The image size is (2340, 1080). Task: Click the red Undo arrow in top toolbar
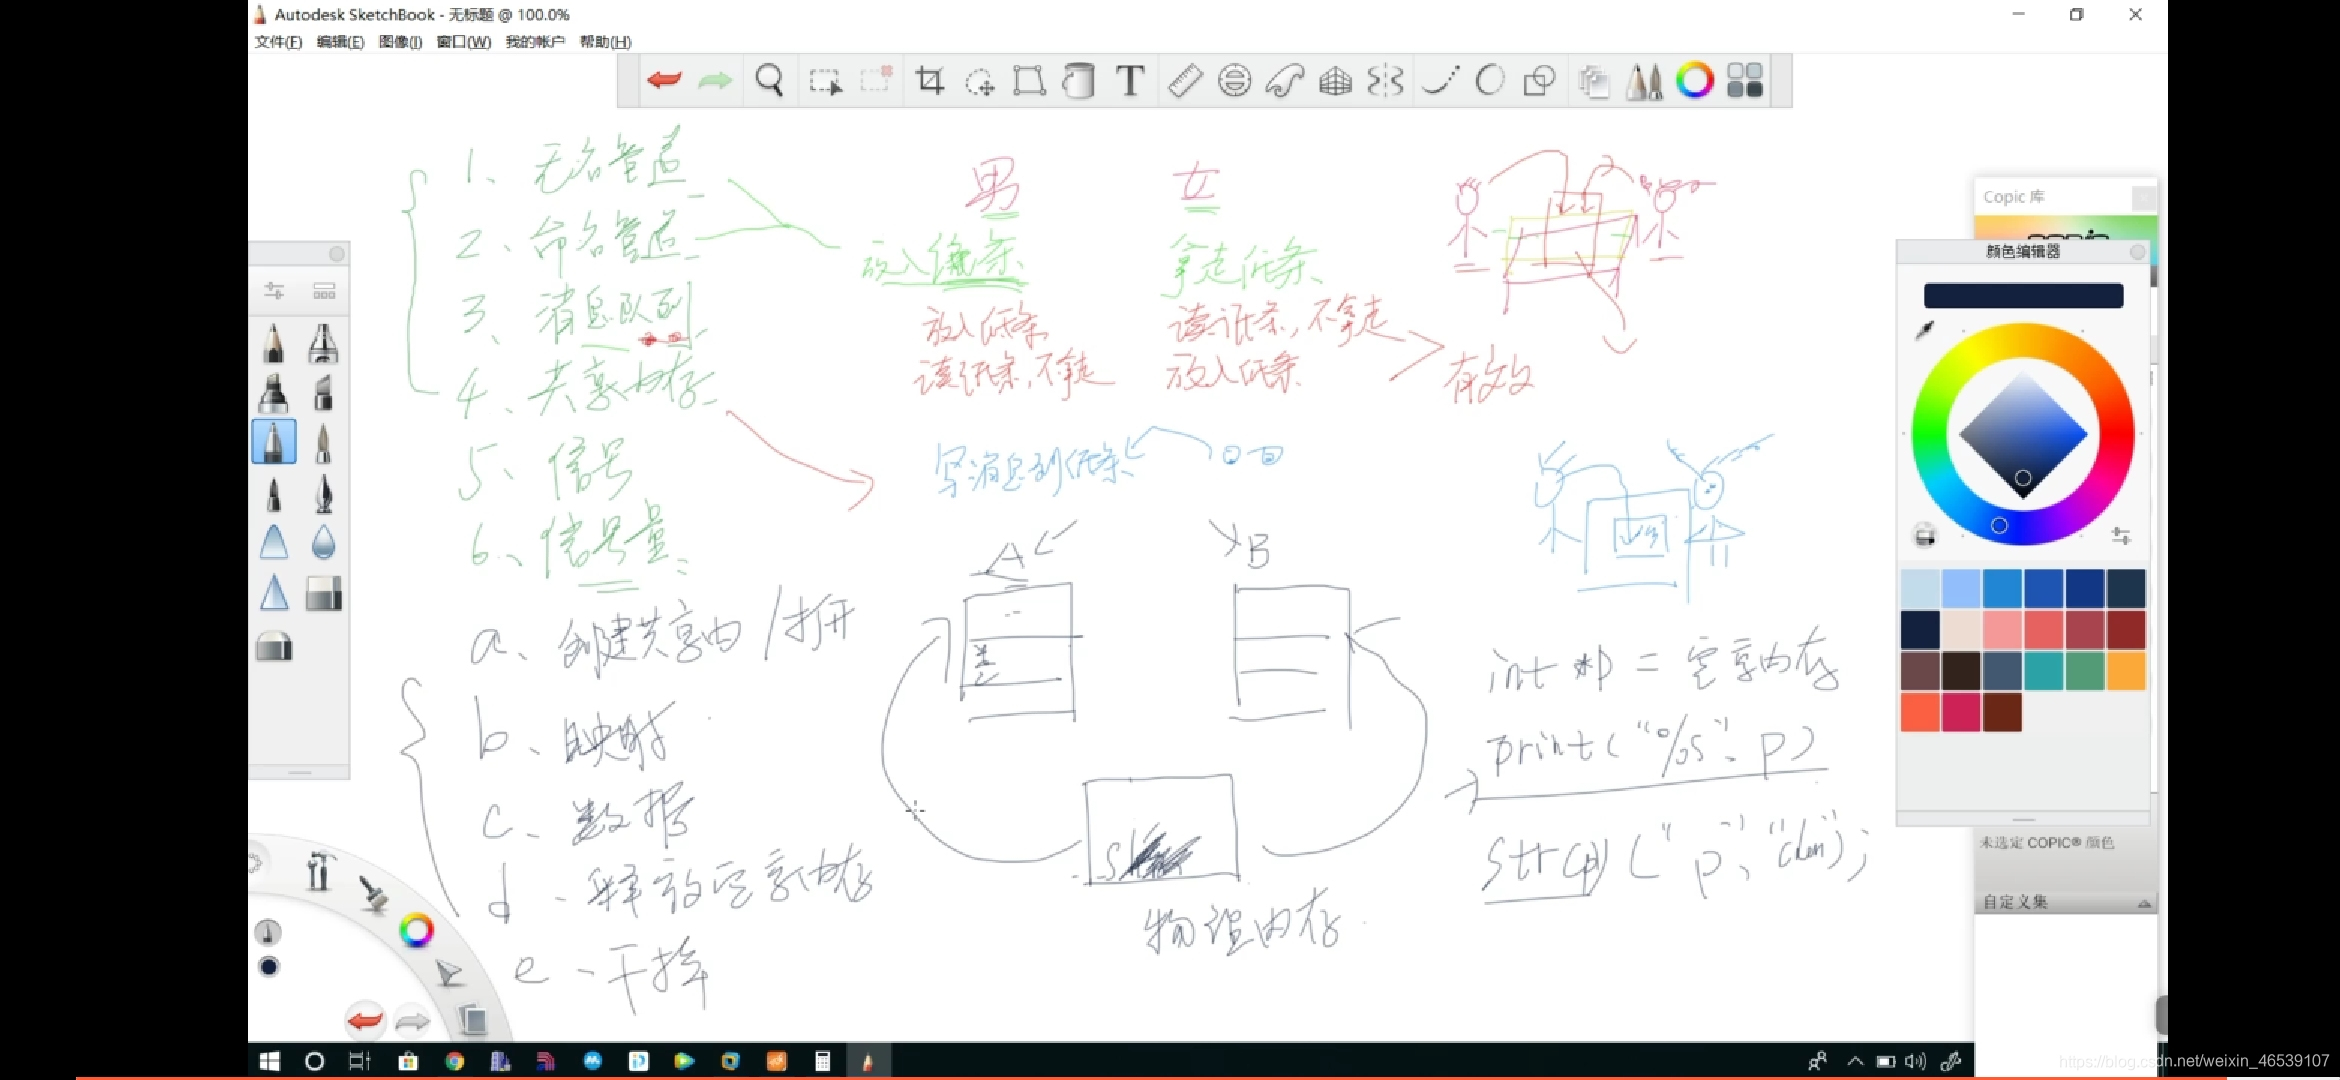[x=664, y=80]
